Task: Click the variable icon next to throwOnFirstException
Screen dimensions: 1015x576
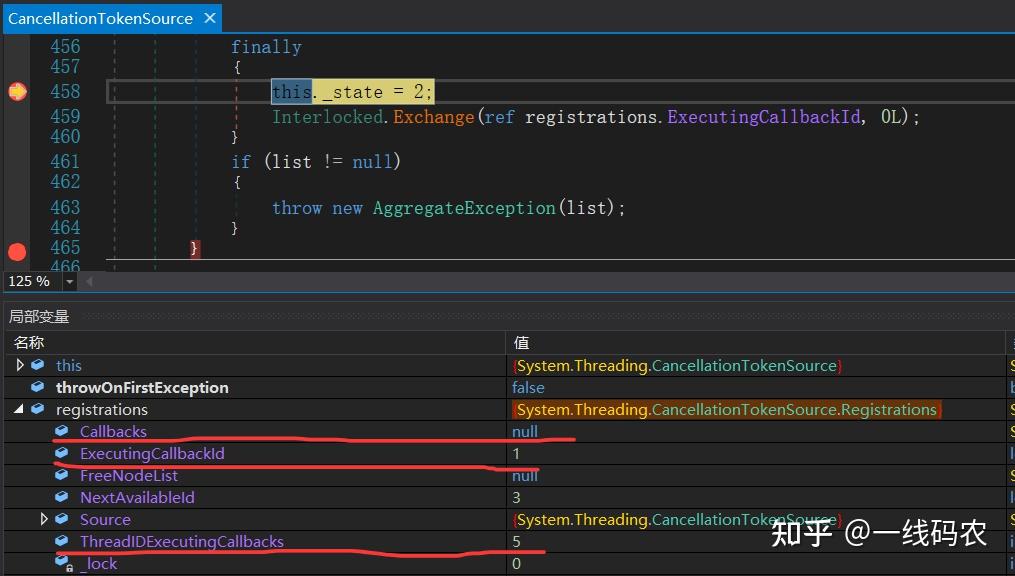Action: tap(37, 387)
